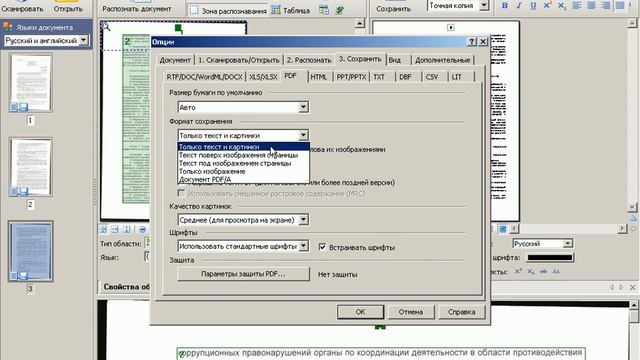The image size is (640, 360).
Task: Click the Языки документа icon
Action: click(x=8, y=27)
